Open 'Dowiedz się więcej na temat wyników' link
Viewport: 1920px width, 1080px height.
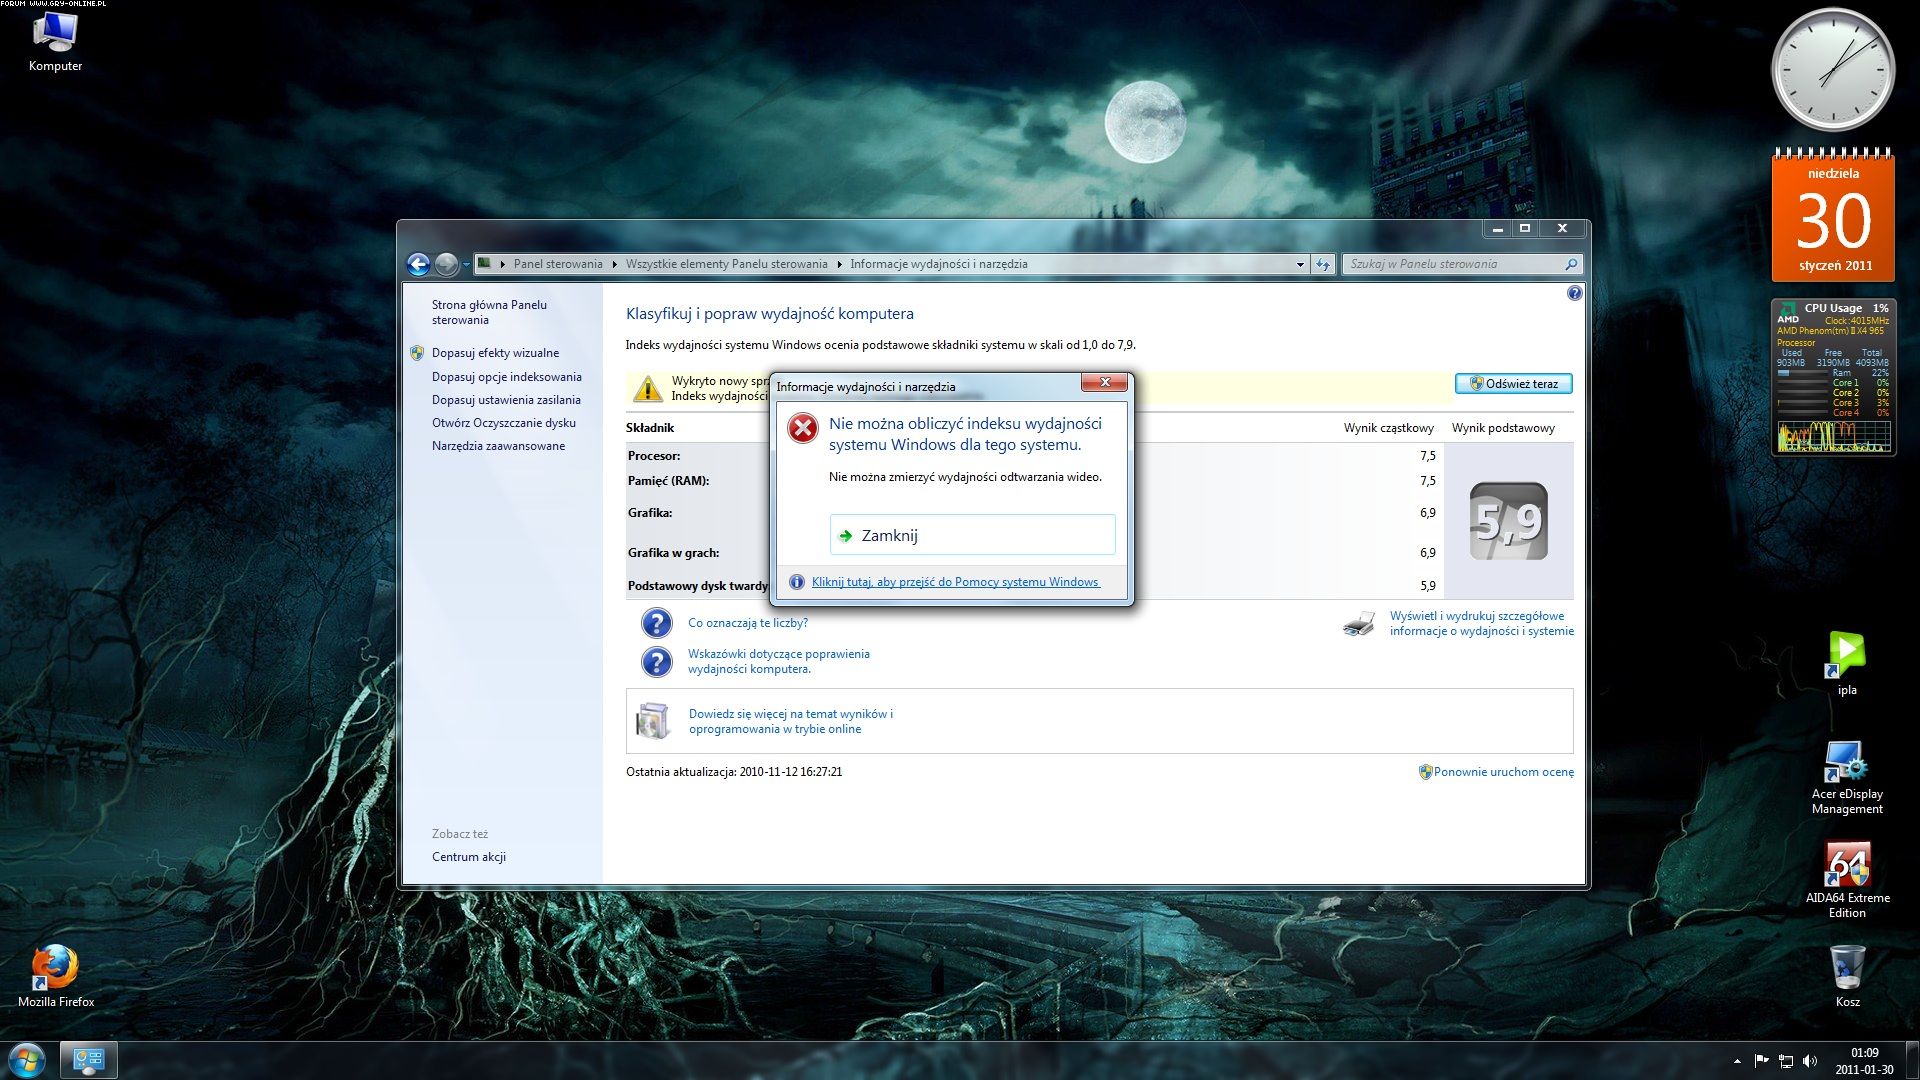click(790, 721)
